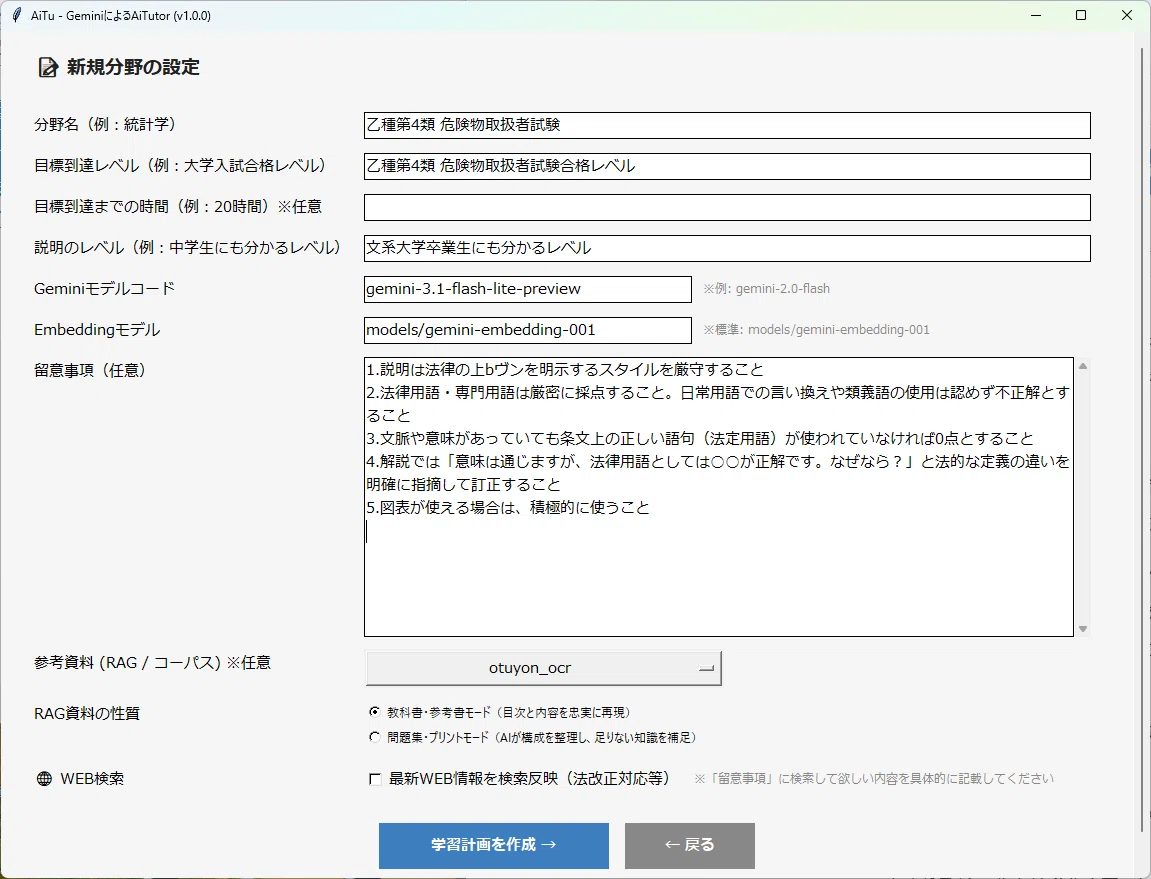1151x879 pixels.
Task: Click the globe icon next to WEB検索
Action: pos(44,778)
